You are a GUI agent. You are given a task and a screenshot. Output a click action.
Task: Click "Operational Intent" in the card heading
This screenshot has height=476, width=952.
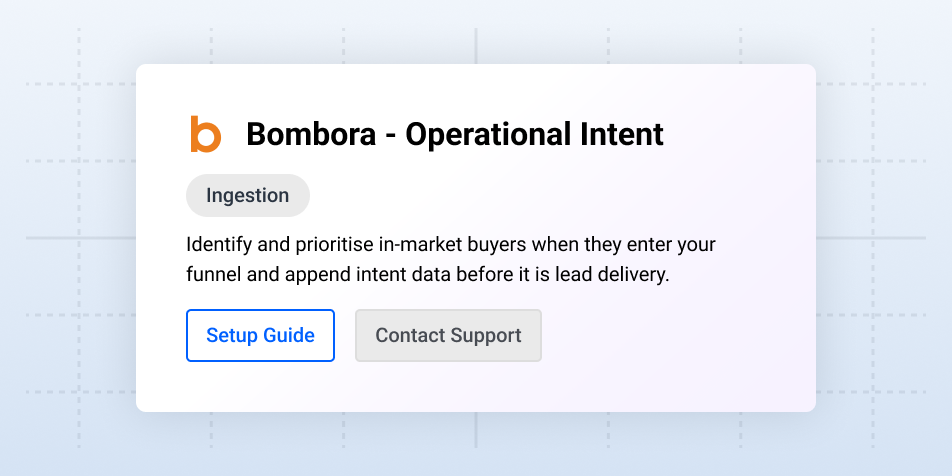coord(534,134)
